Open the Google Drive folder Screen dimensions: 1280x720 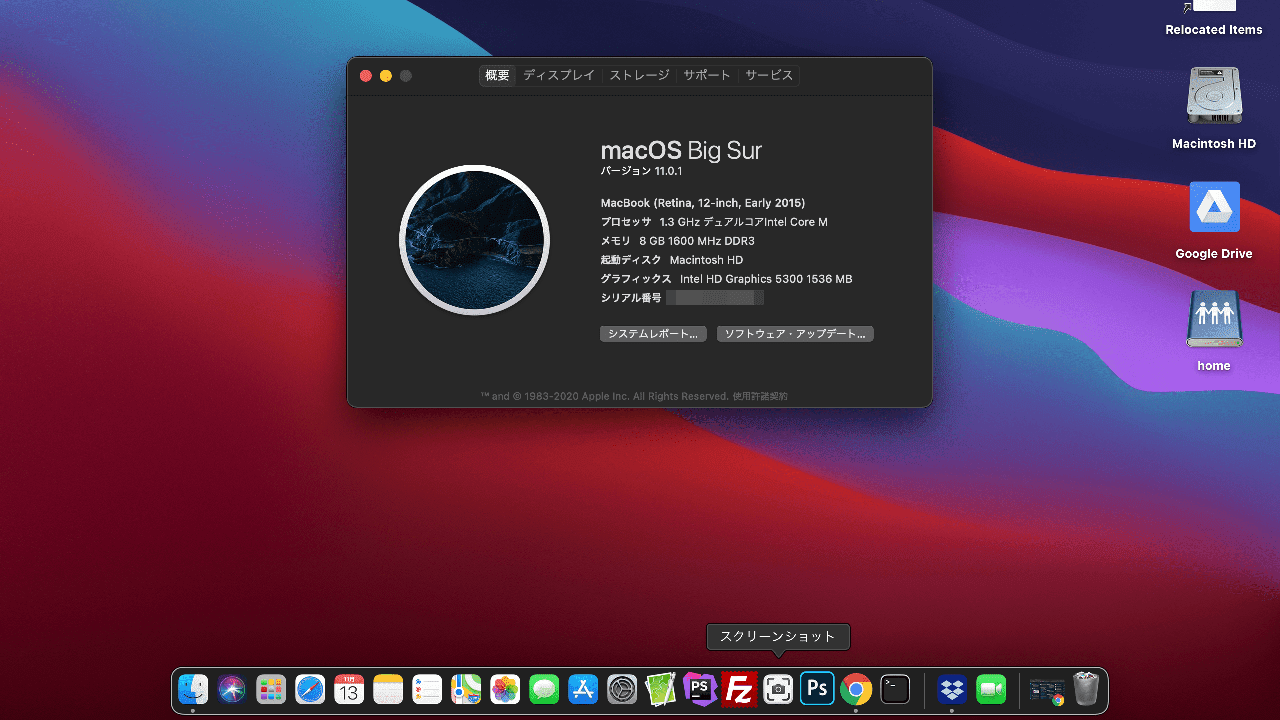1213,207
